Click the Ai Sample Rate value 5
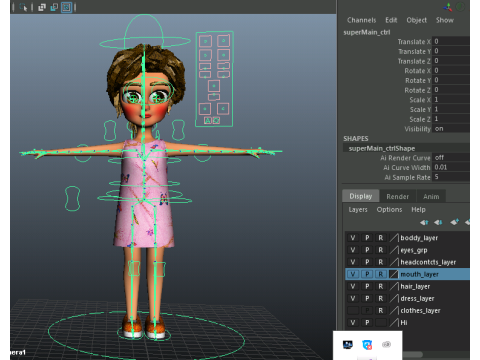The image size is (480, 360). pos(451,177)
